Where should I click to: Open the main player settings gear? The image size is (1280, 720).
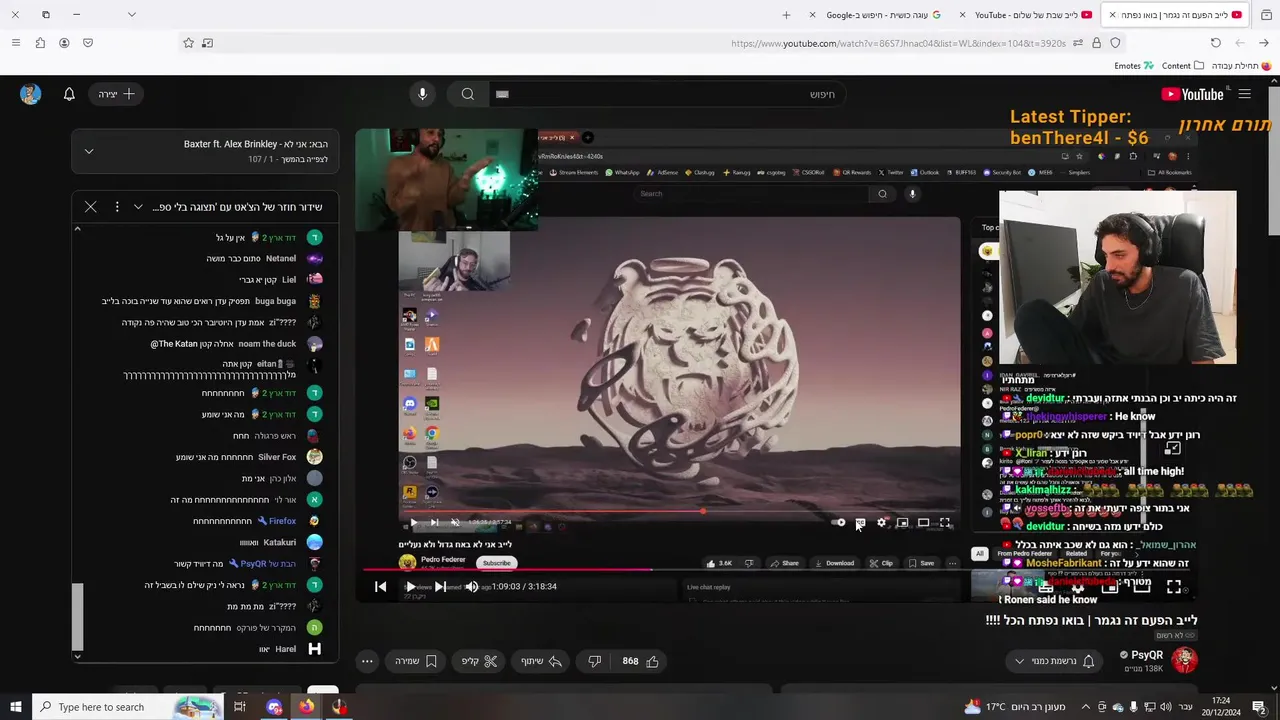tap(1078, 587)
